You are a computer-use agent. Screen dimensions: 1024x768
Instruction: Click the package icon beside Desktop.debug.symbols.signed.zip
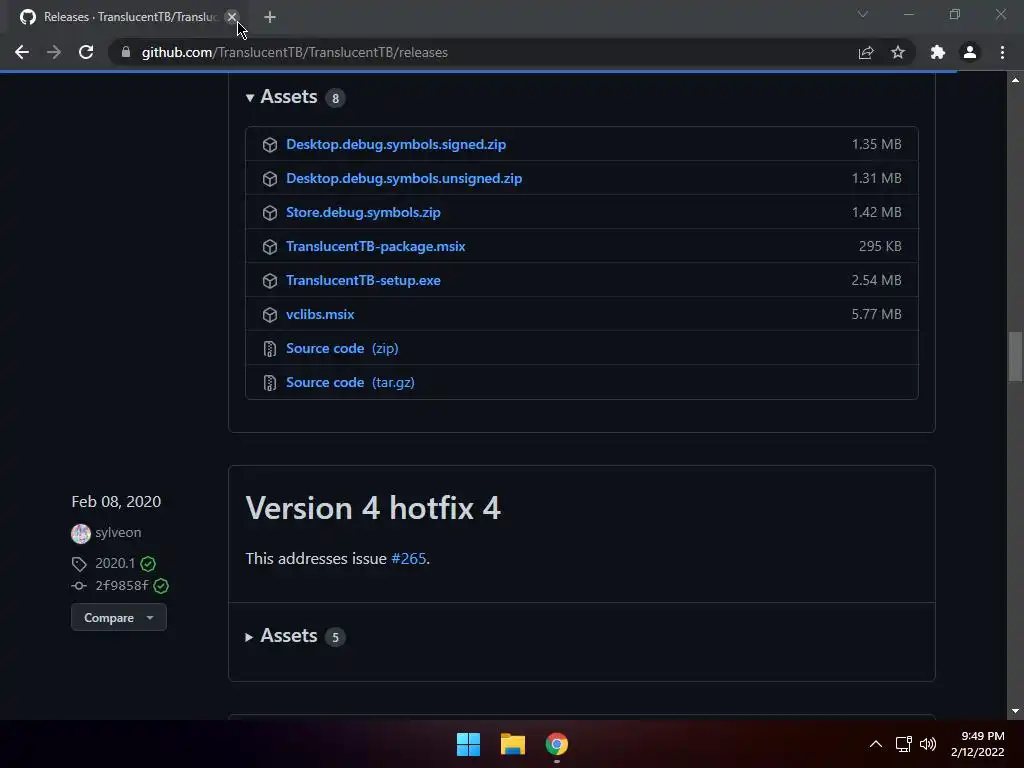coord(270,145)
